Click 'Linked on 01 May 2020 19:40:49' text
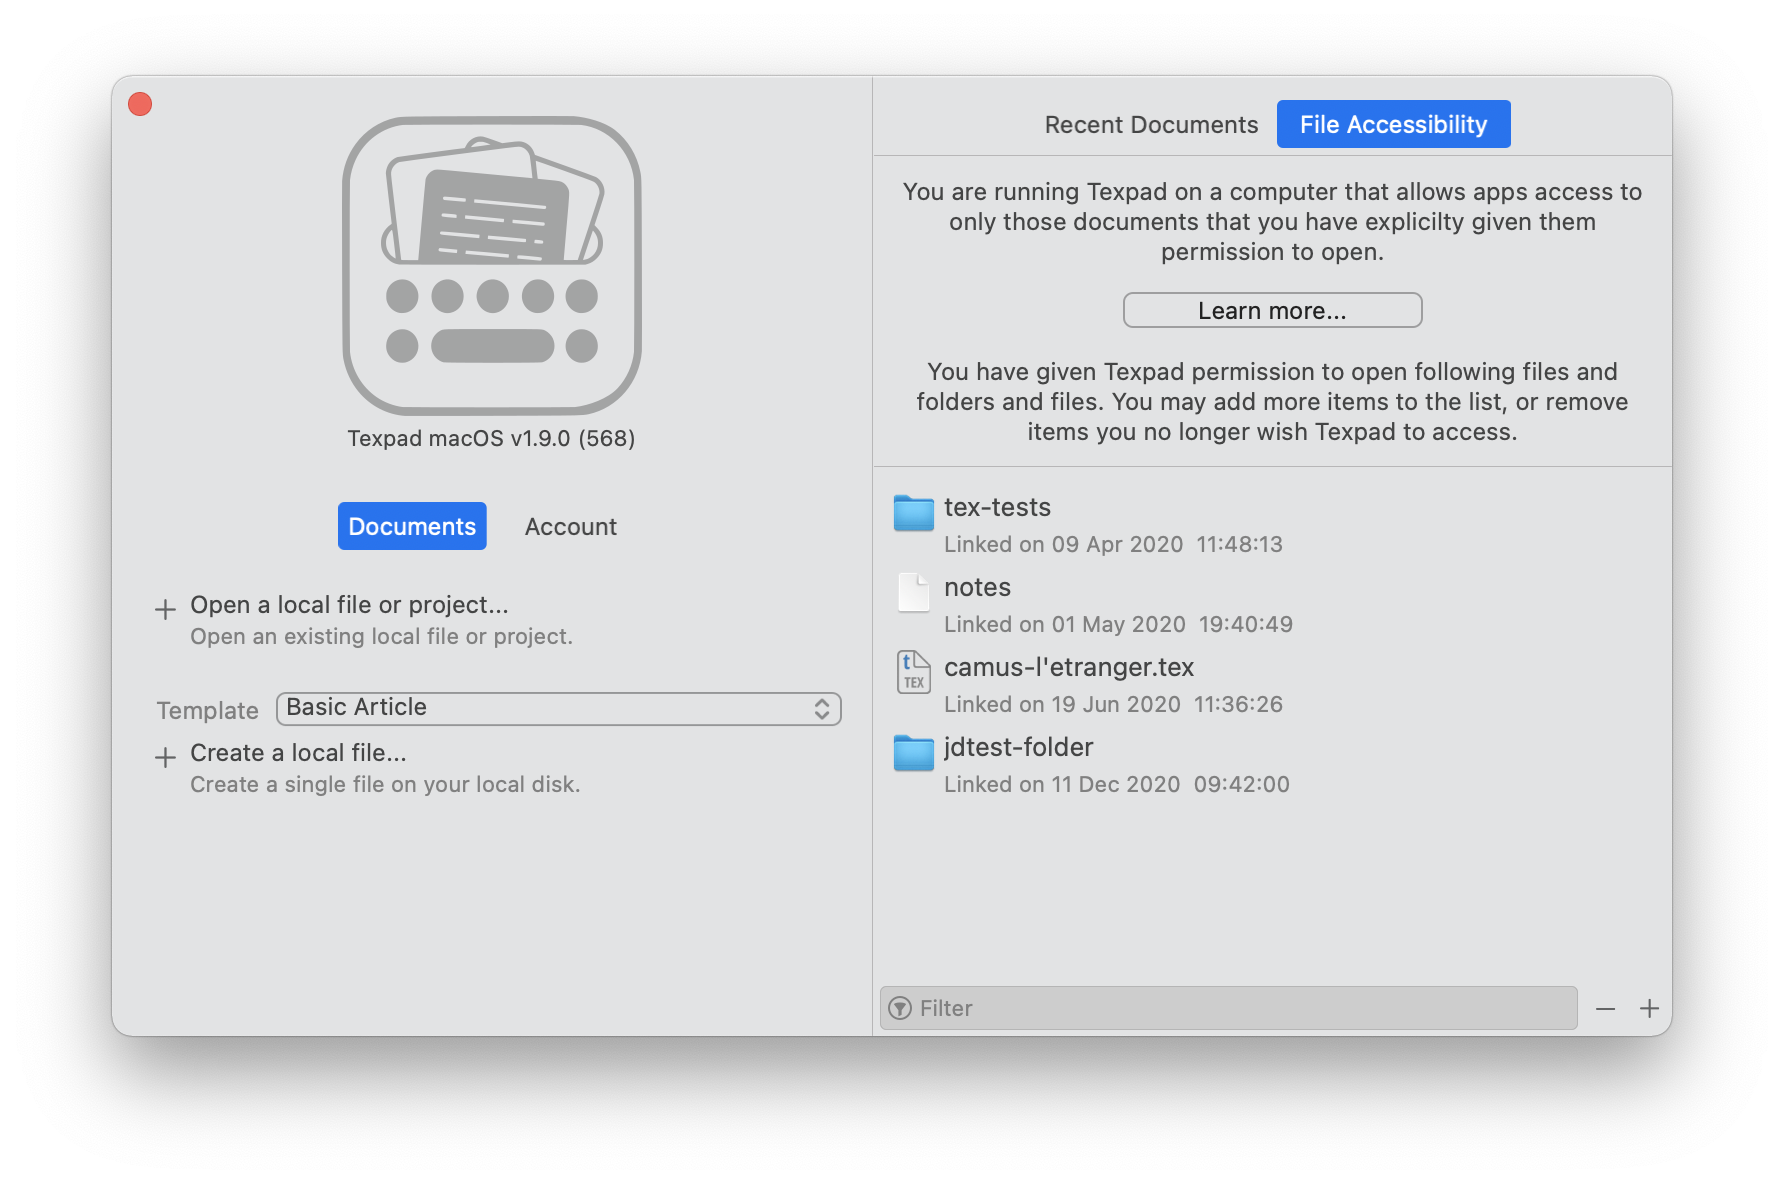This screenshot has width=1784, height=1184. (x=1118, y=624)
